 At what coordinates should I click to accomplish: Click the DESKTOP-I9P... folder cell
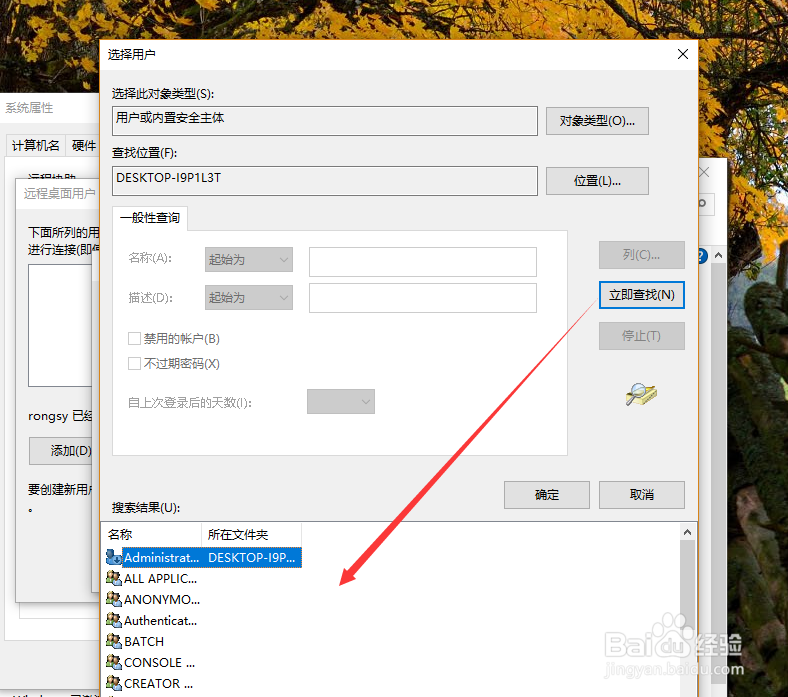click(252, 557)
